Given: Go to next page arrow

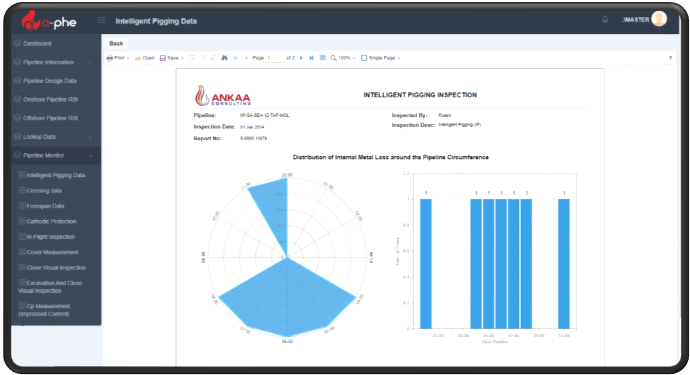Looking at the screenshot, I should 301,58.
